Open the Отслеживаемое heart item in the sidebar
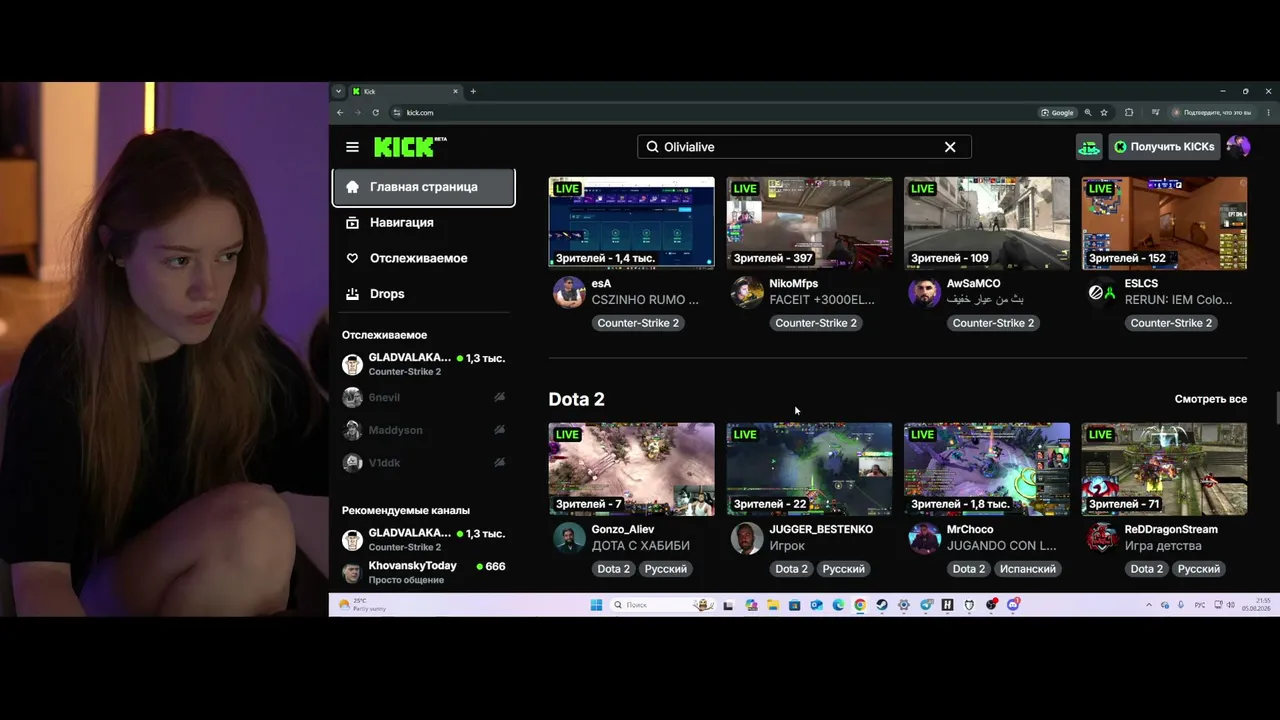Image resolution: width=1280 pixels, height=720 pixels. click(x=423, y=258)
